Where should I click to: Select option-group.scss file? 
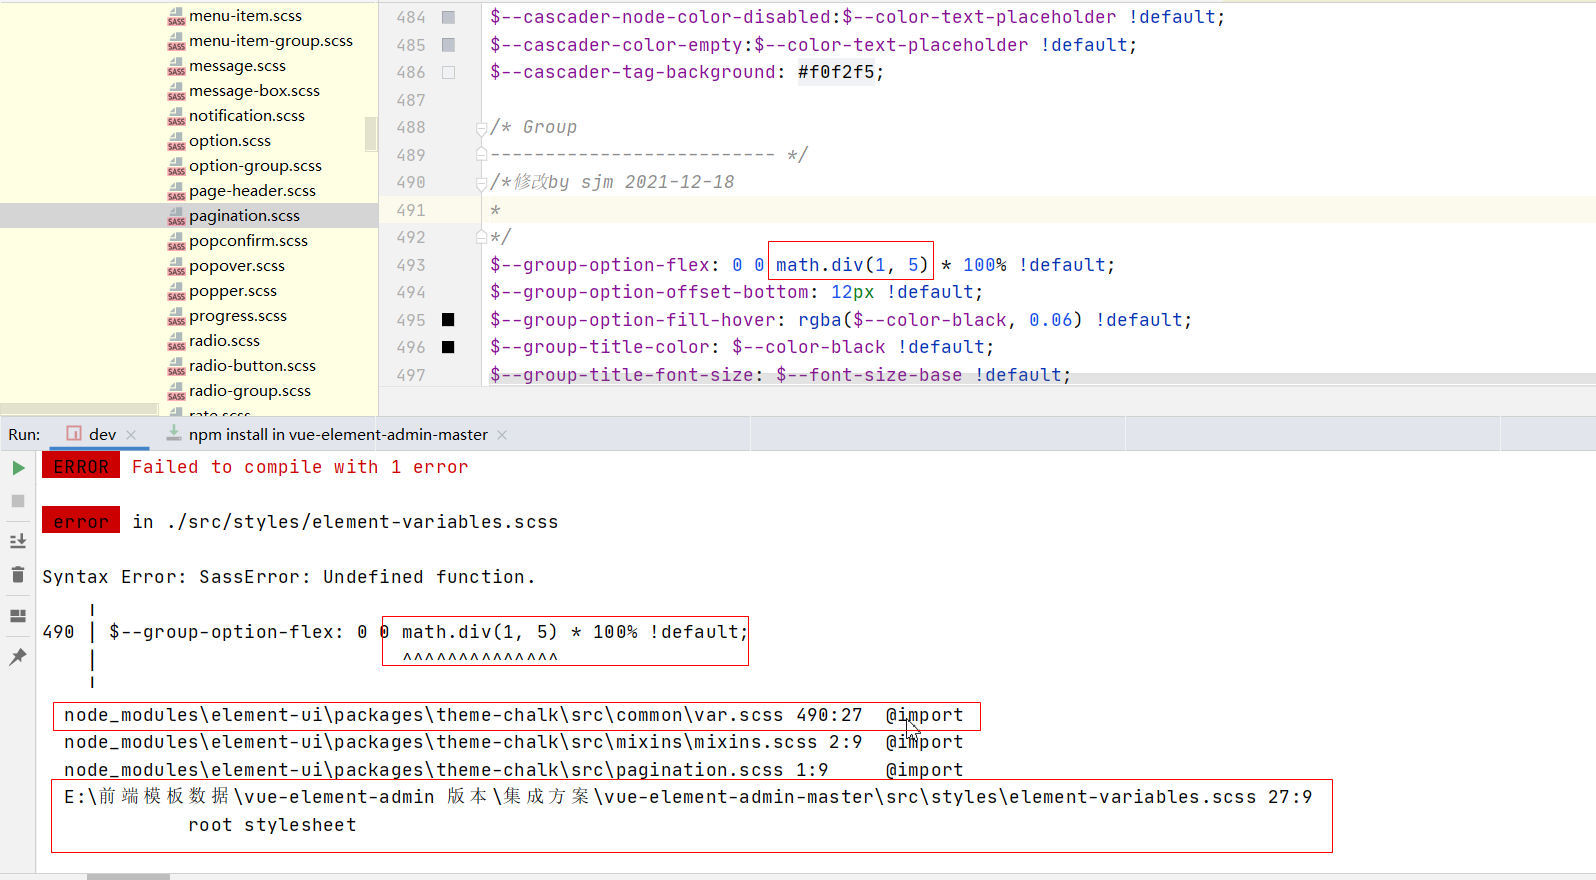(255, 166)
